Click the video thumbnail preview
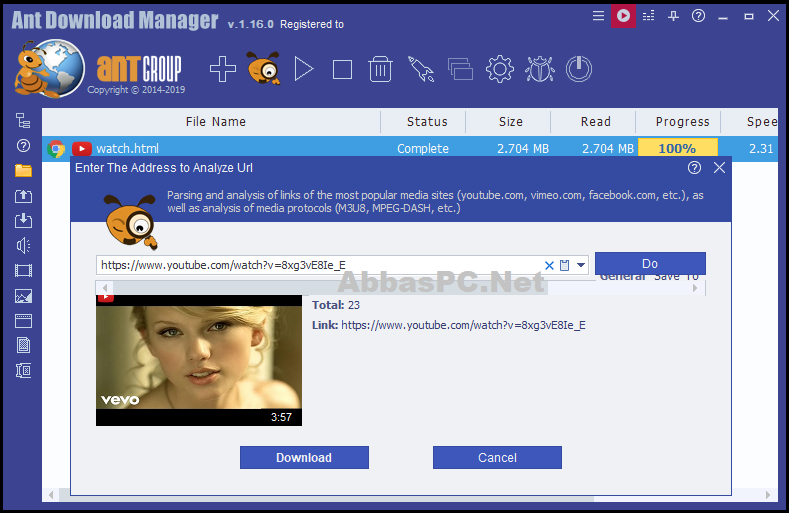 199,360
